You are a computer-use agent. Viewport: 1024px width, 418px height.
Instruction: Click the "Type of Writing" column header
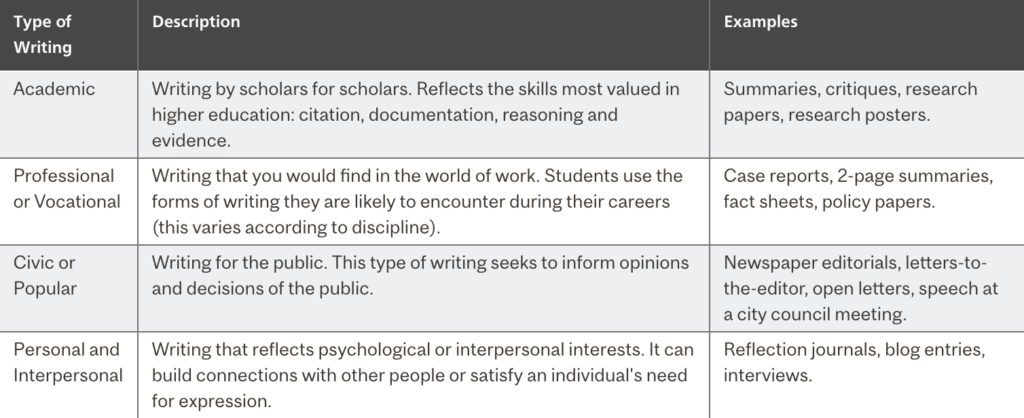pos(43,35)
